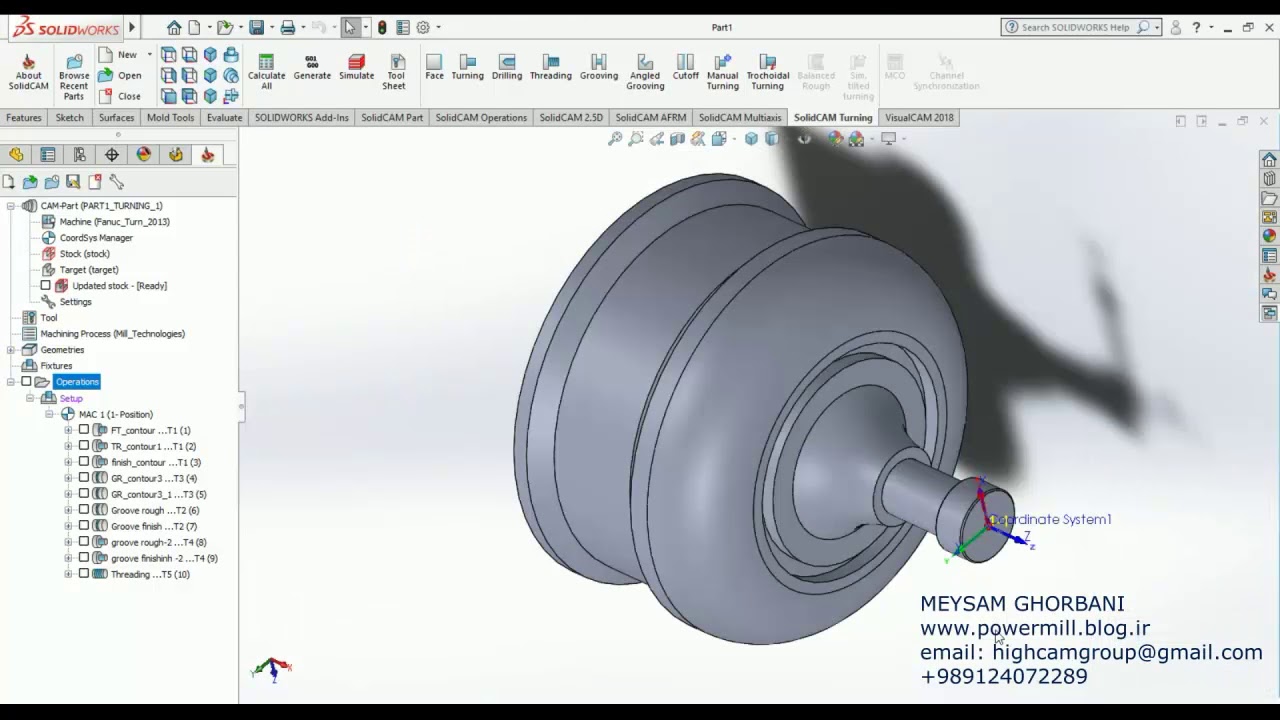Screen dimensions: 1280x720
Task: Add a Cutoff operation
Action: (x=686, y=68)
